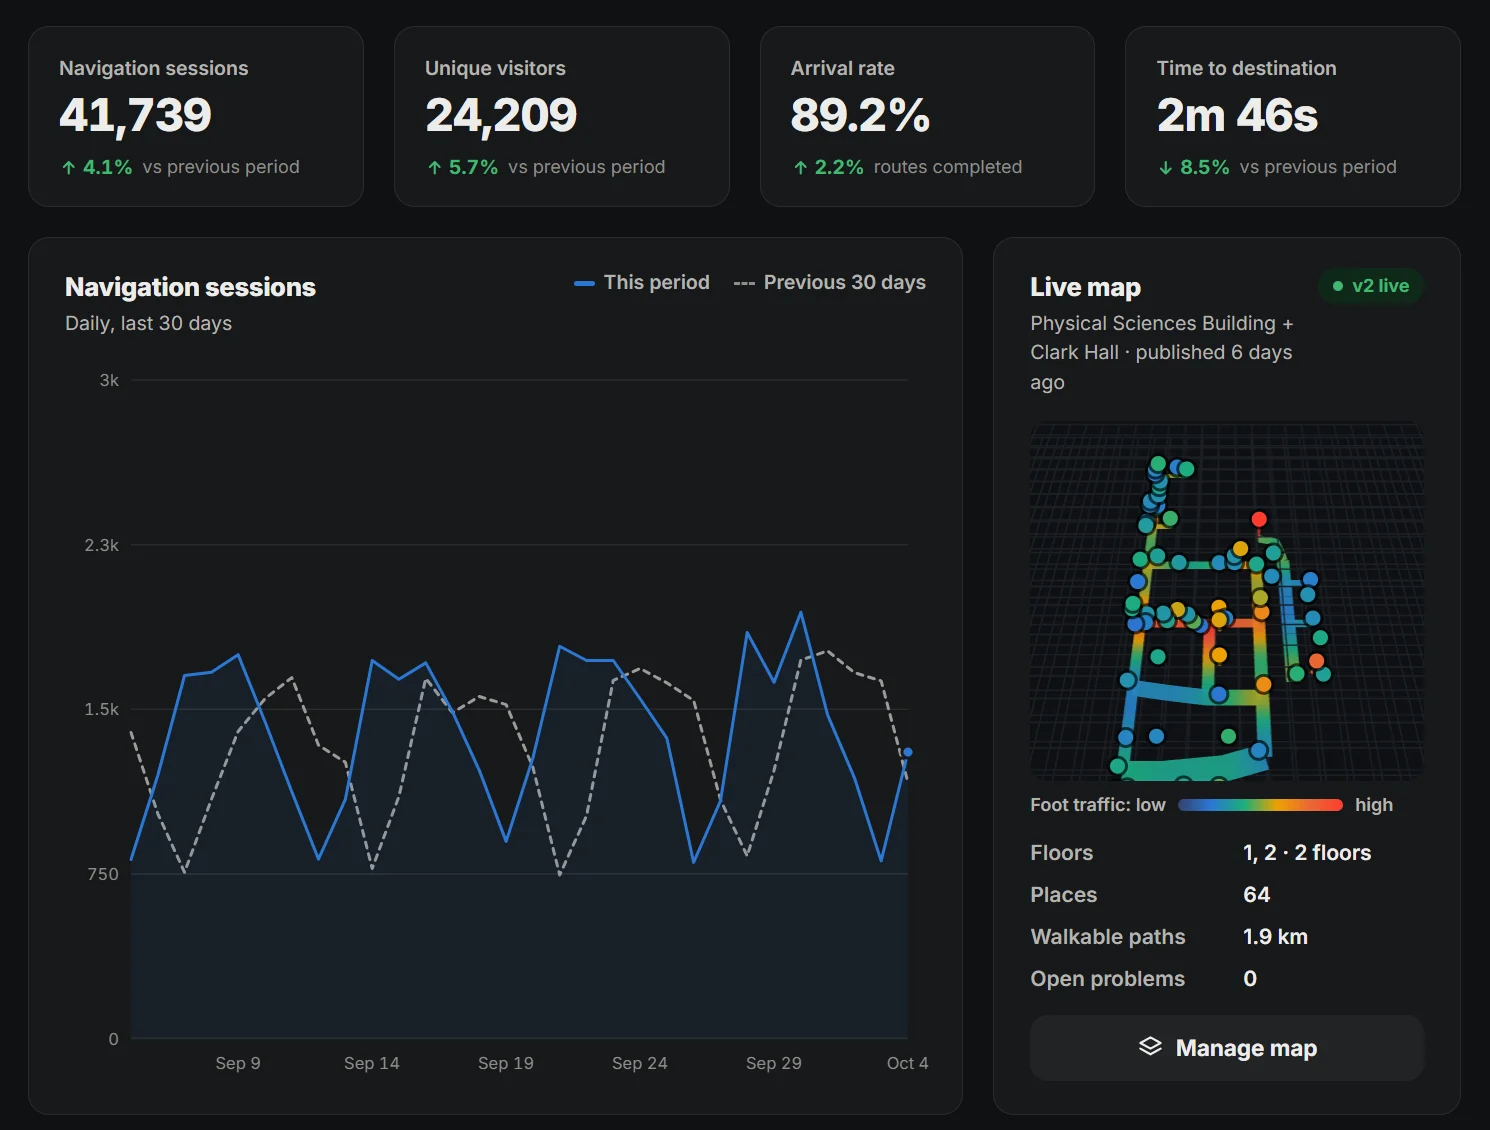Click the 1.5k y-axis label

(x=101, y=709)
